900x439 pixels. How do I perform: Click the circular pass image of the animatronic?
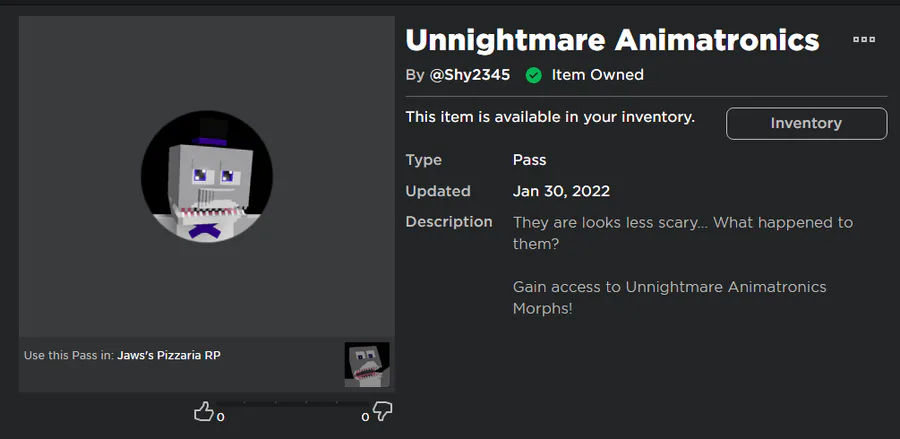click(x=207, y=176)
